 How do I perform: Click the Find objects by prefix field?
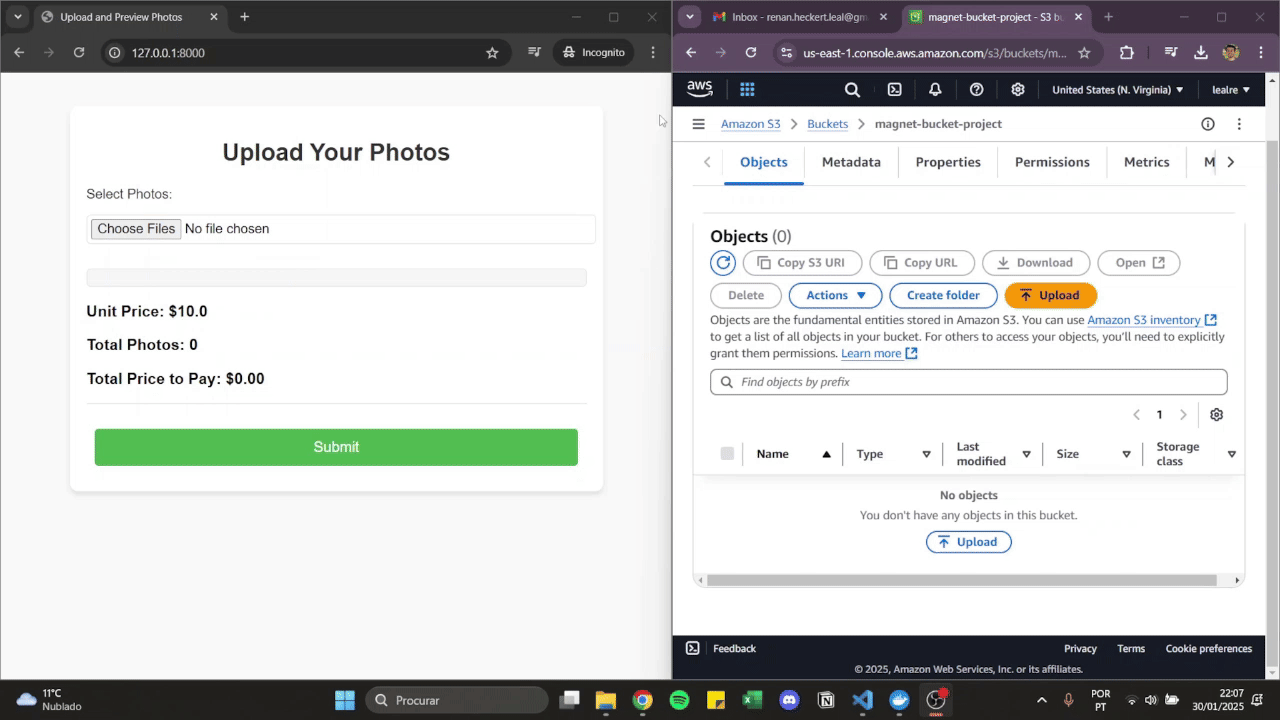pos(968,382)
